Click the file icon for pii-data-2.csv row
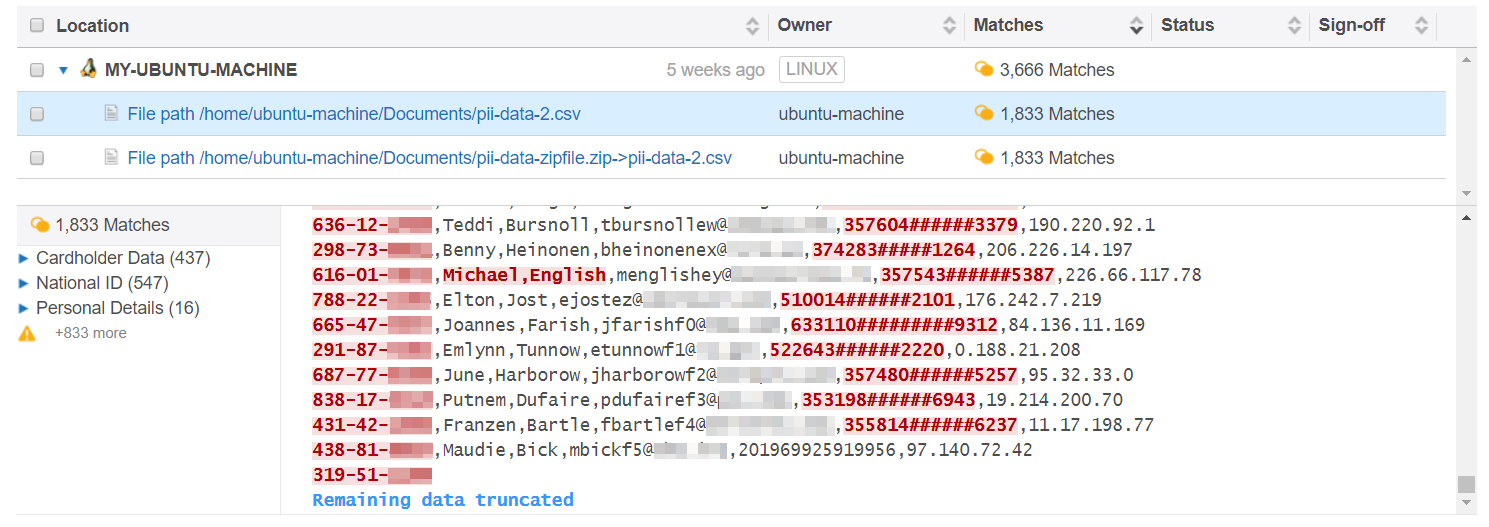Viewport: 1489px width, 527px height. point(112,114)
